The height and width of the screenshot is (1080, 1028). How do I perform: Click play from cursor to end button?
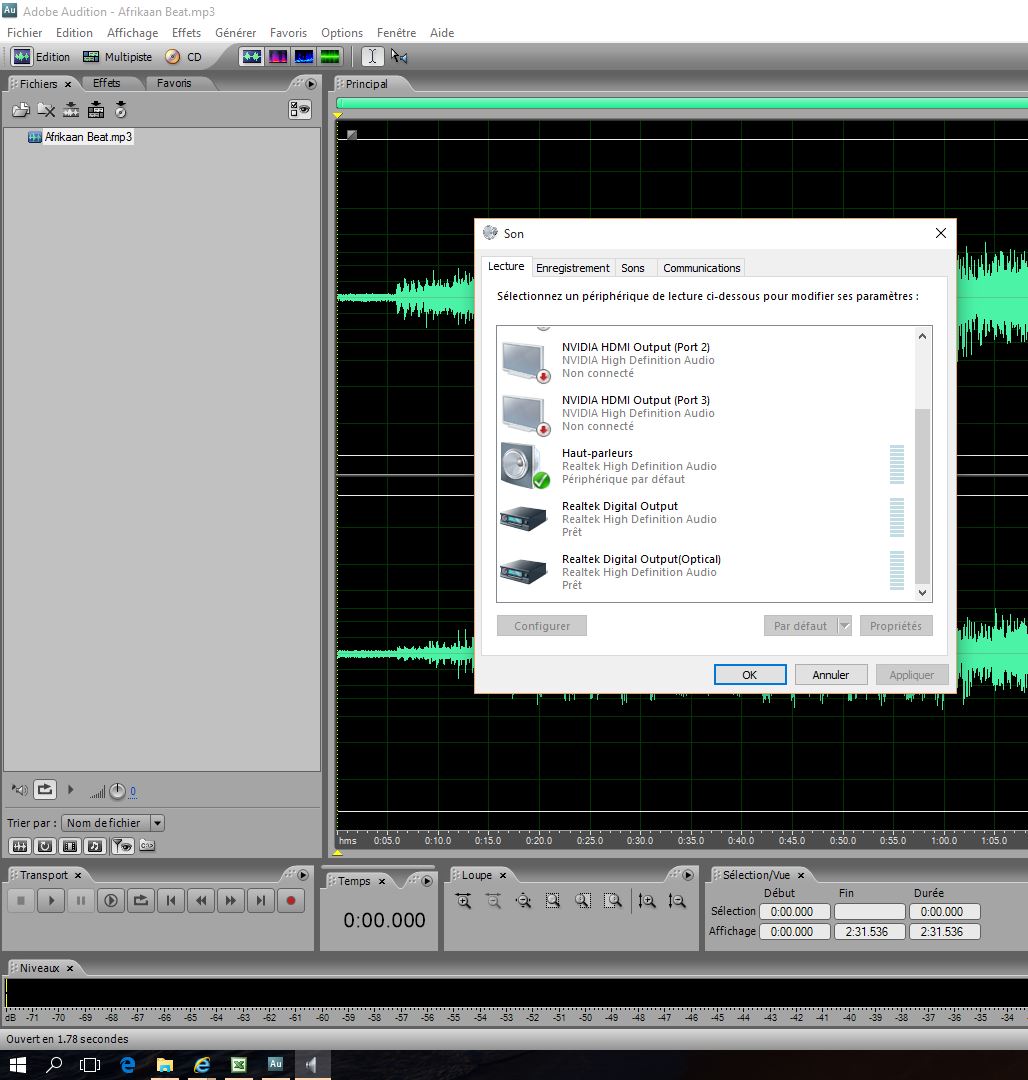pyautogui.click(x=111, y=900)
